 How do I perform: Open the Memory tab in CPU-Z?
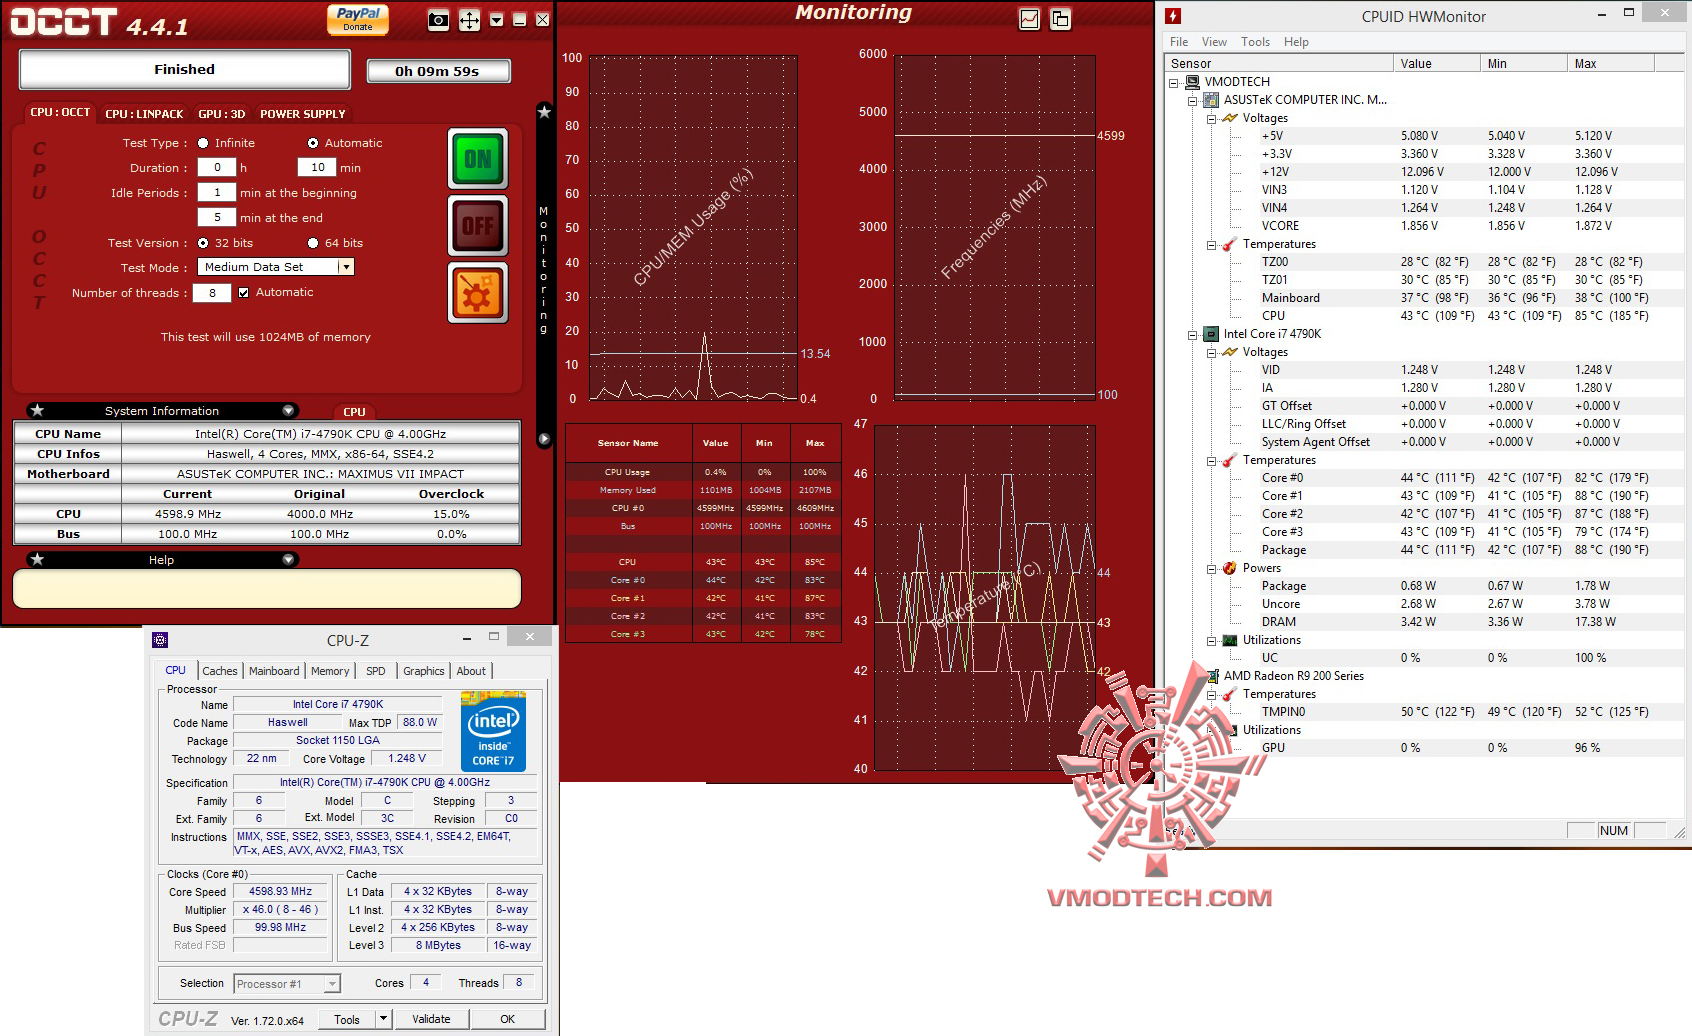click(x=330, y=671)
